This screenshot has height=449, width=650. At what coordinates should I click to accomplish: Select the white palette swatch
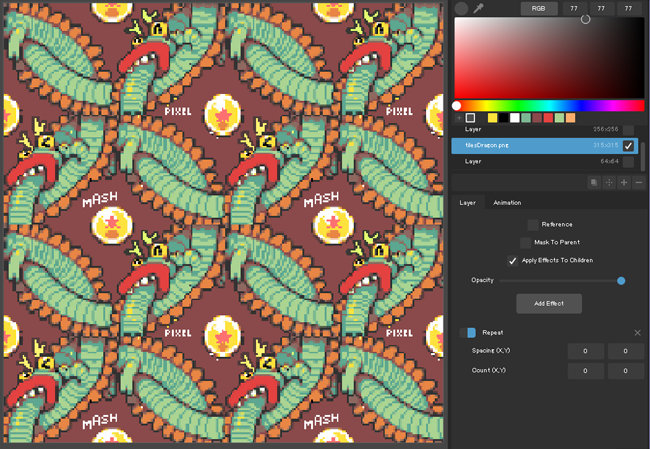(x=514, y=118)
